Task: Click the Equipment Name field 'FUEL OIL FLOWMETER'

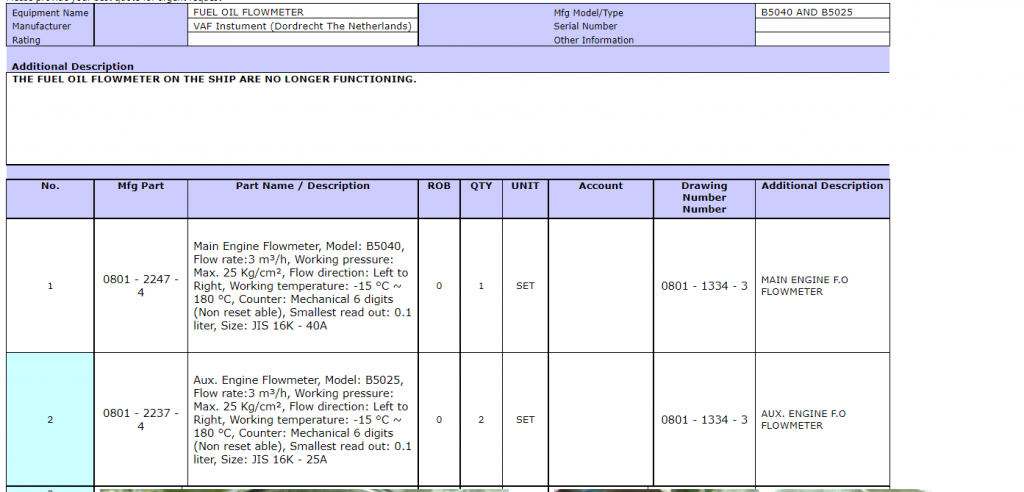Action: click(302, 12)
